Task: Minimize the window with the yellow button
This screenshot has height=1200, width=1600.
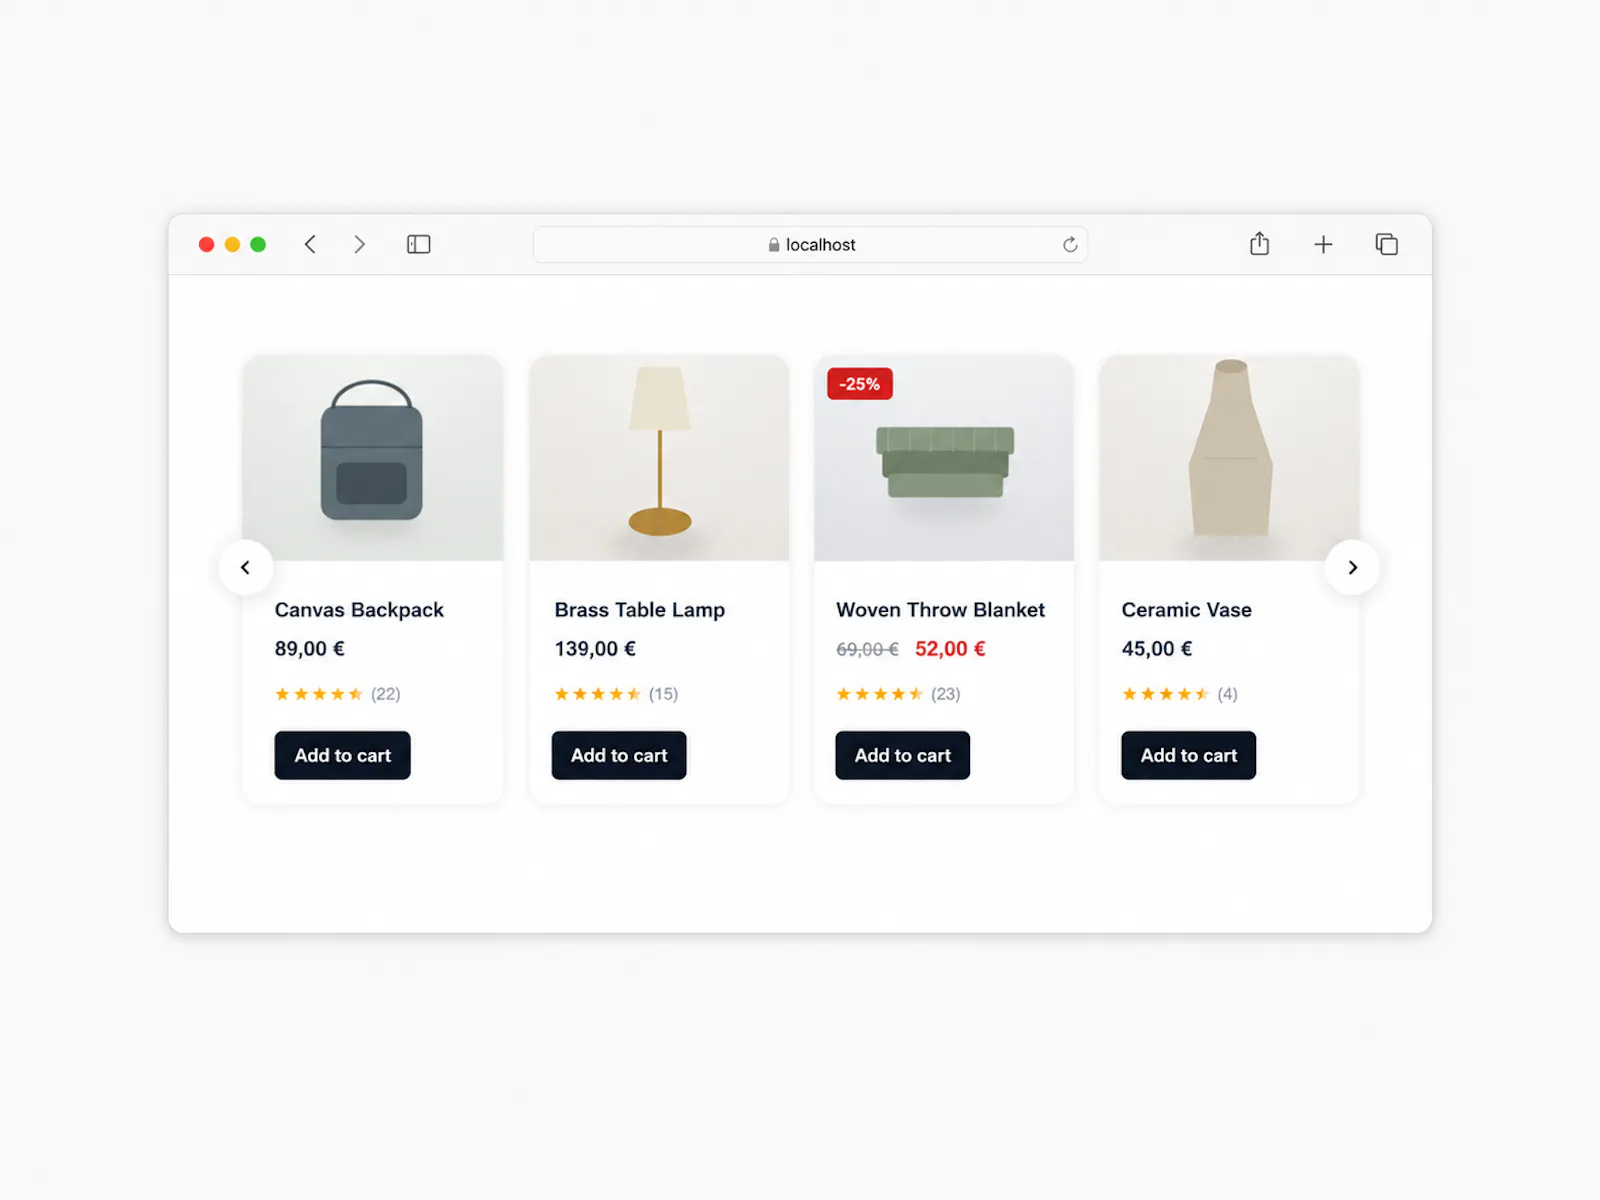Action: point(232,244)
